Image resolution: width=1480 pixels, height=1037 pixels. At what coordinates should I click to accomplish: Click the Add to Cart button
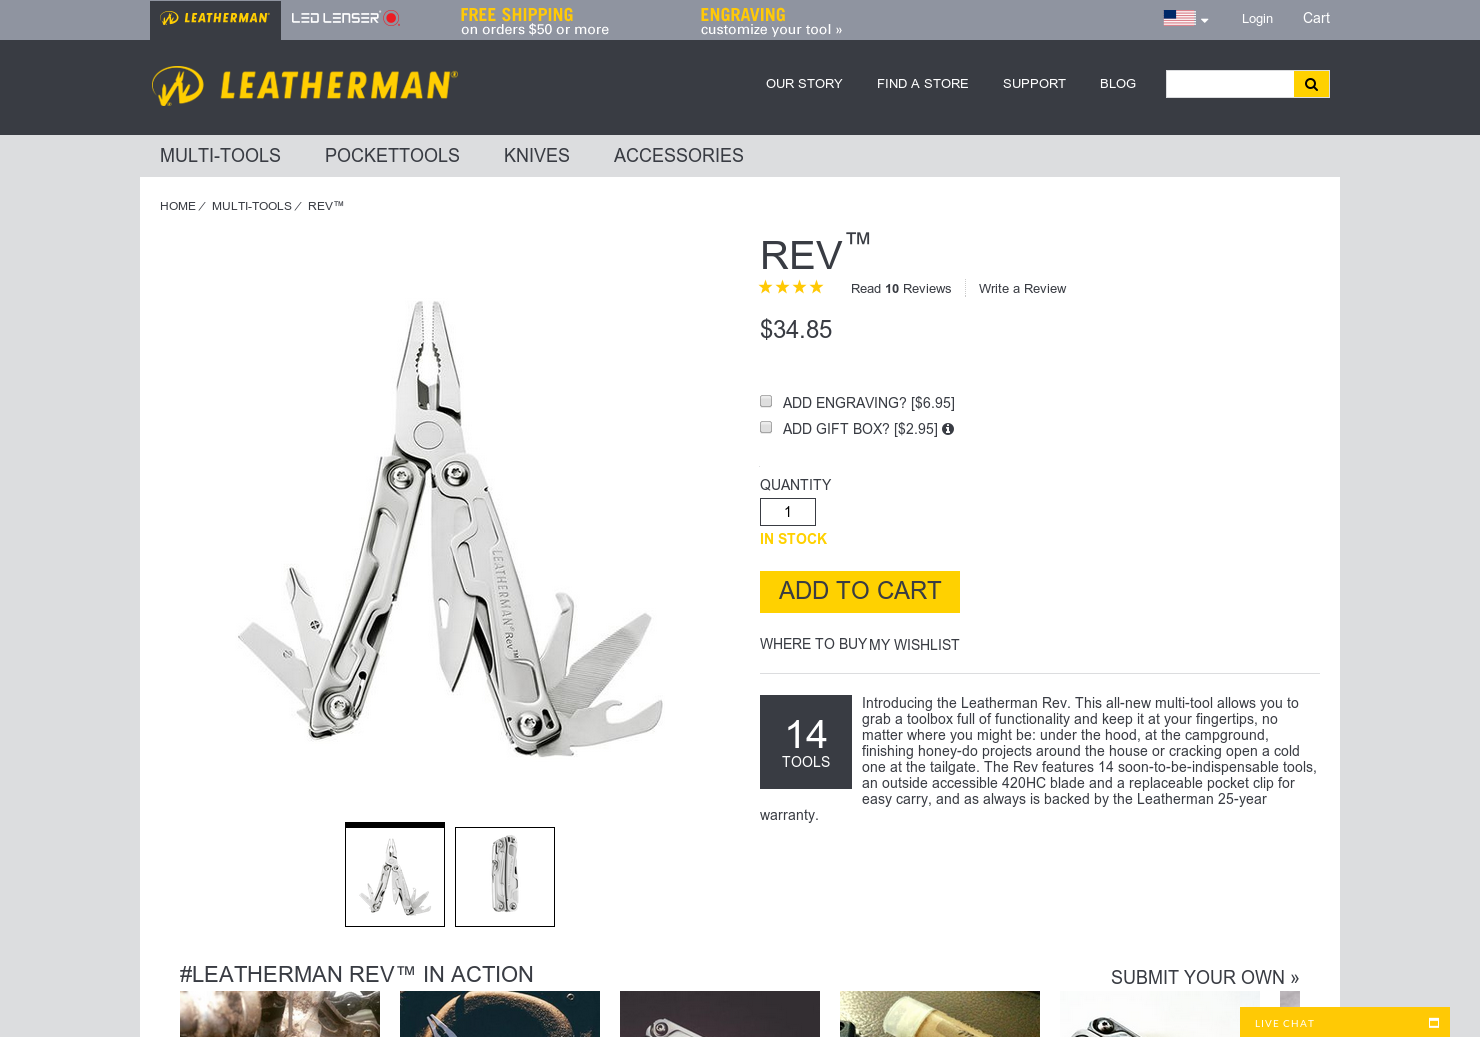coord(860,592)
